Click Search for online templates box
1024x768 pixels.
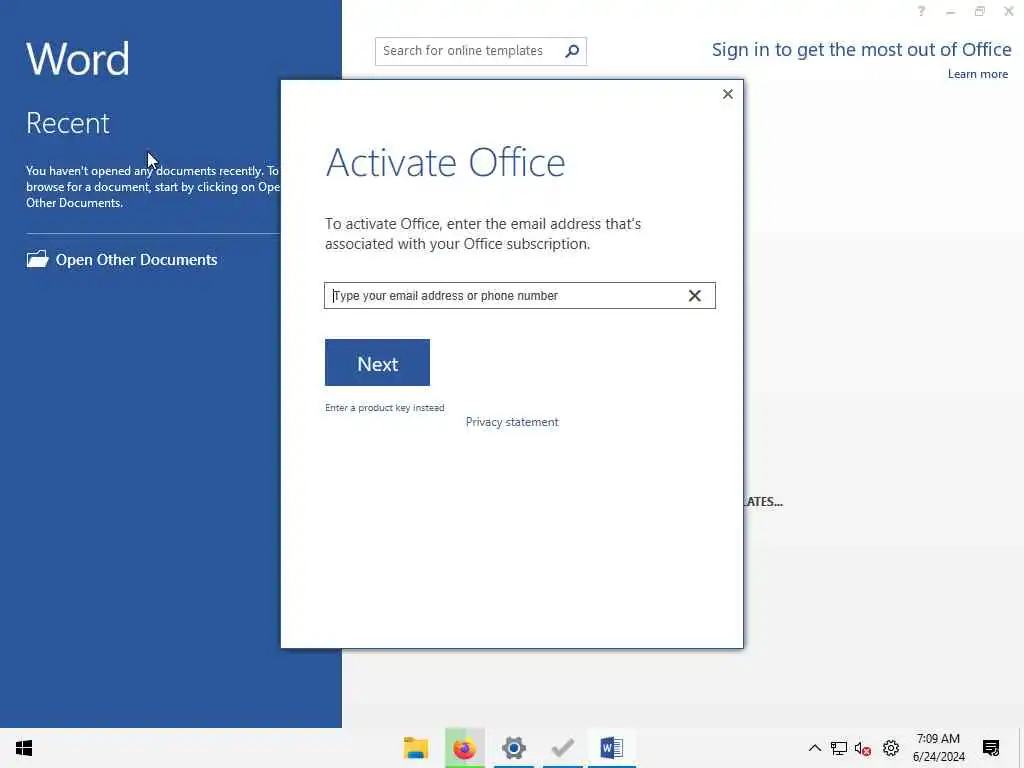click(481, 51)
